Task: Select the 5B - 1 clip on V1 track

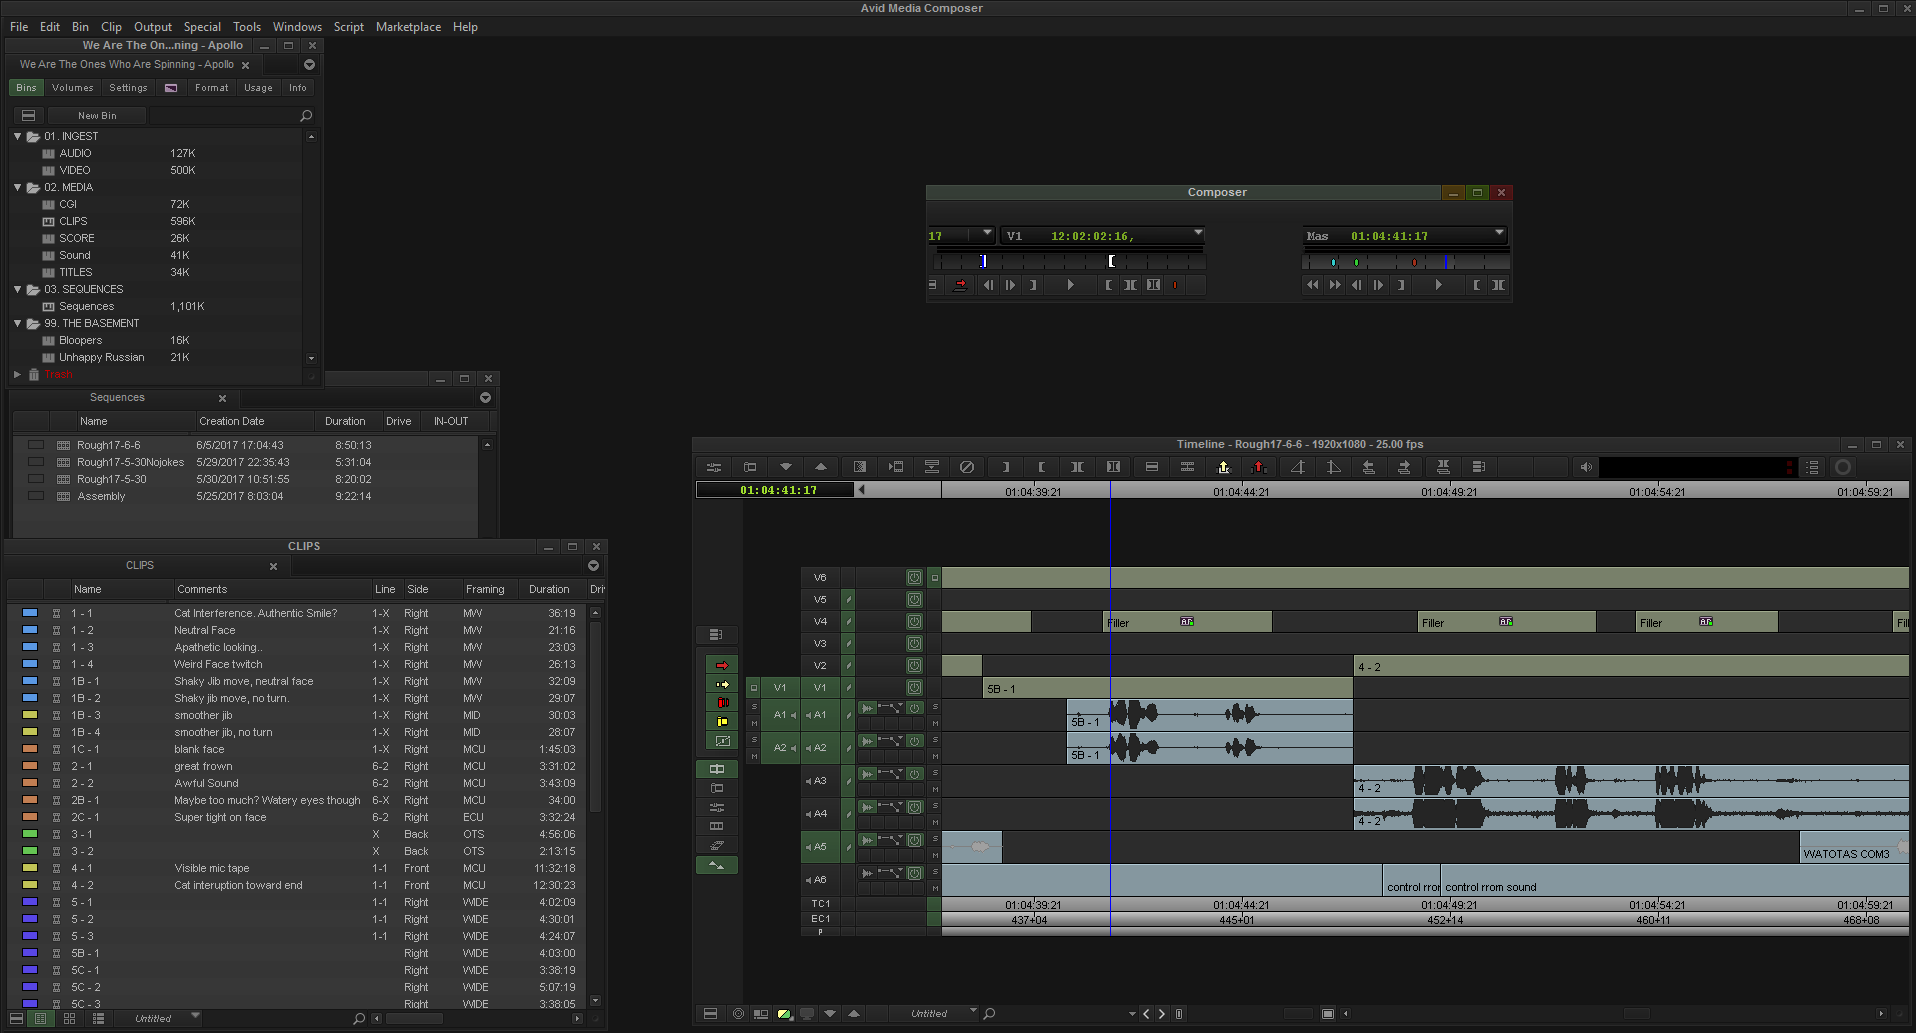Action: tap(1167, 688)
